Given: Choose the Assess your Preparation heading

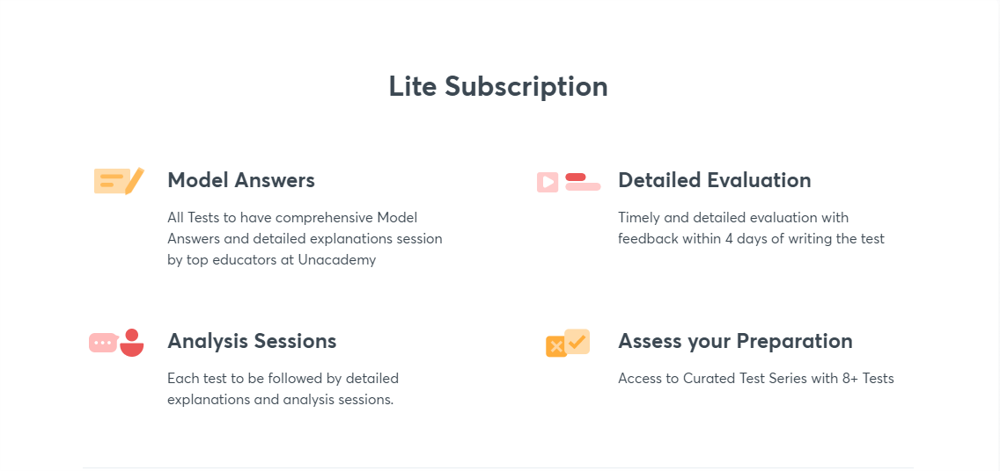Looking at the screenshot, I should click(x=735, y=341).
